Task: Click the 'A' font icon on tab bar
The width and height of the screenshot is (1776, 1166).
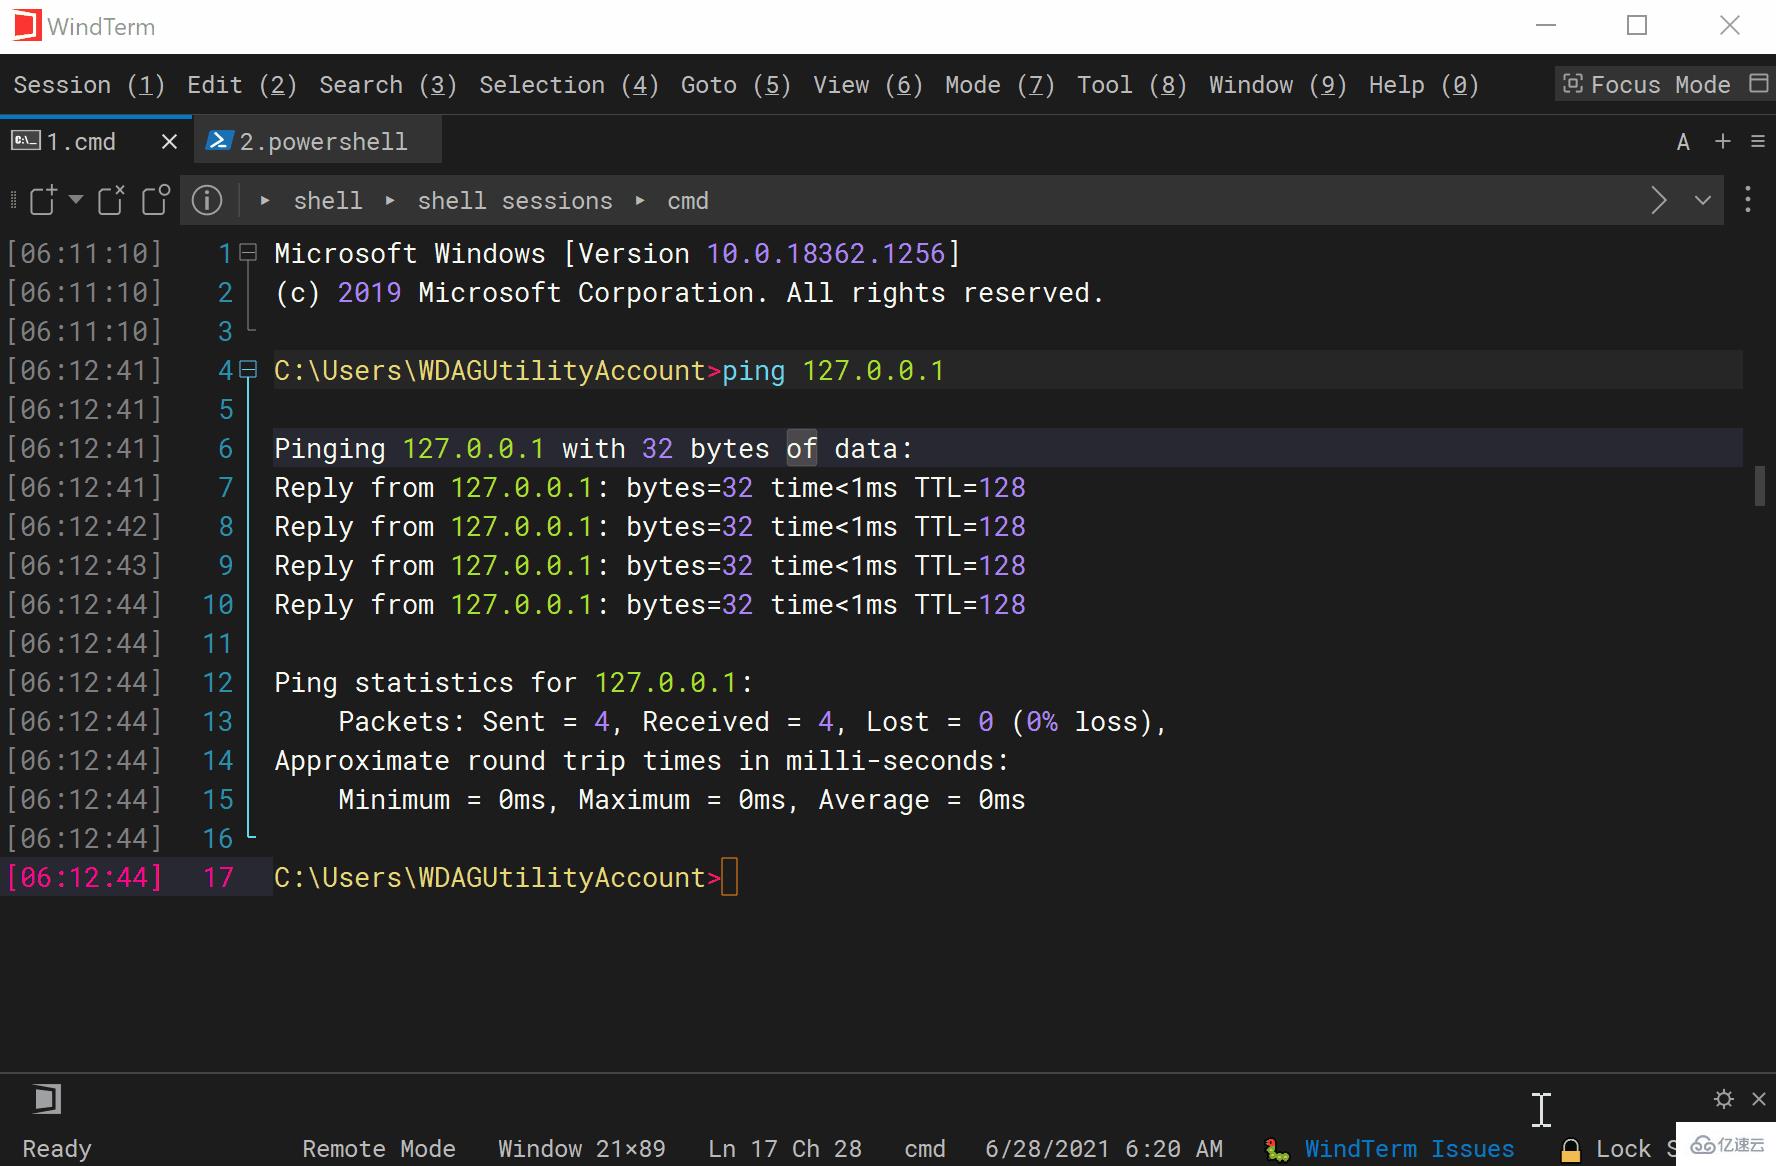Action: pyautogui.click(x=1683, y=142)
